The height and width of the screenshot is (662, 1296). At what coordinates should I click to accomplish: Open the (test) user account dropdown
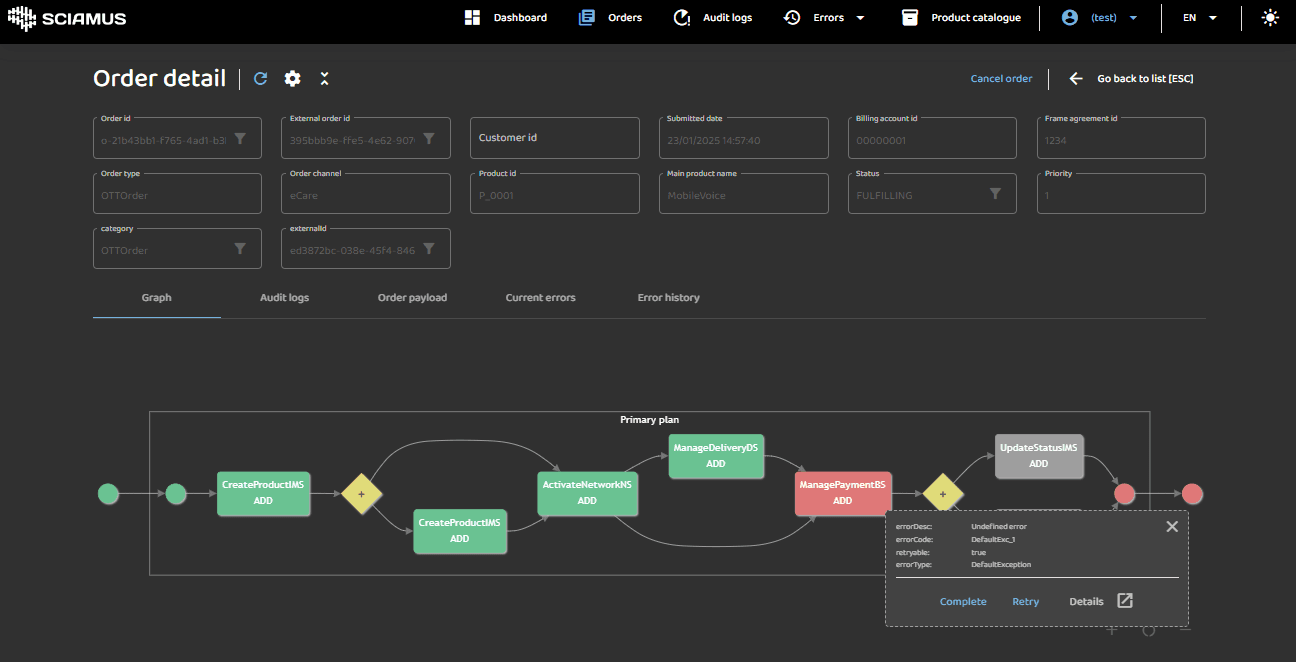tap(1100, 18)
